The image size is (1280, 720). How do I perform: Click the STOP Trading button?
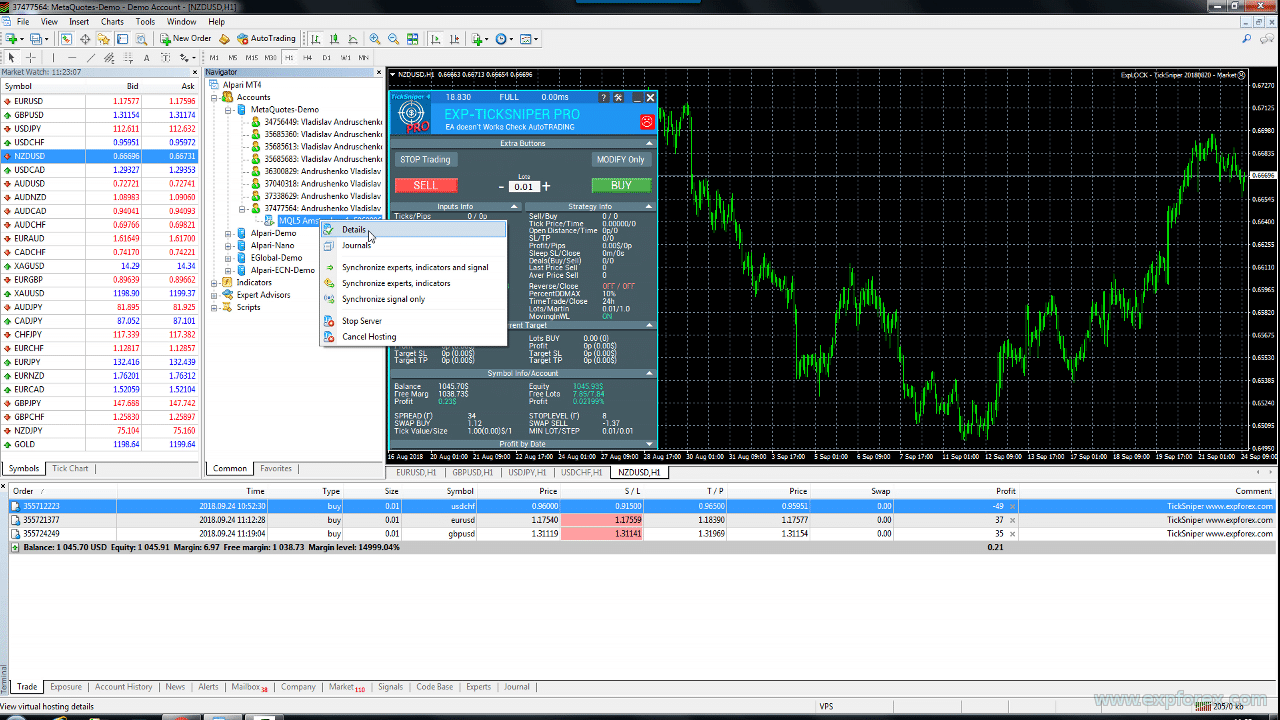(425, 159)
